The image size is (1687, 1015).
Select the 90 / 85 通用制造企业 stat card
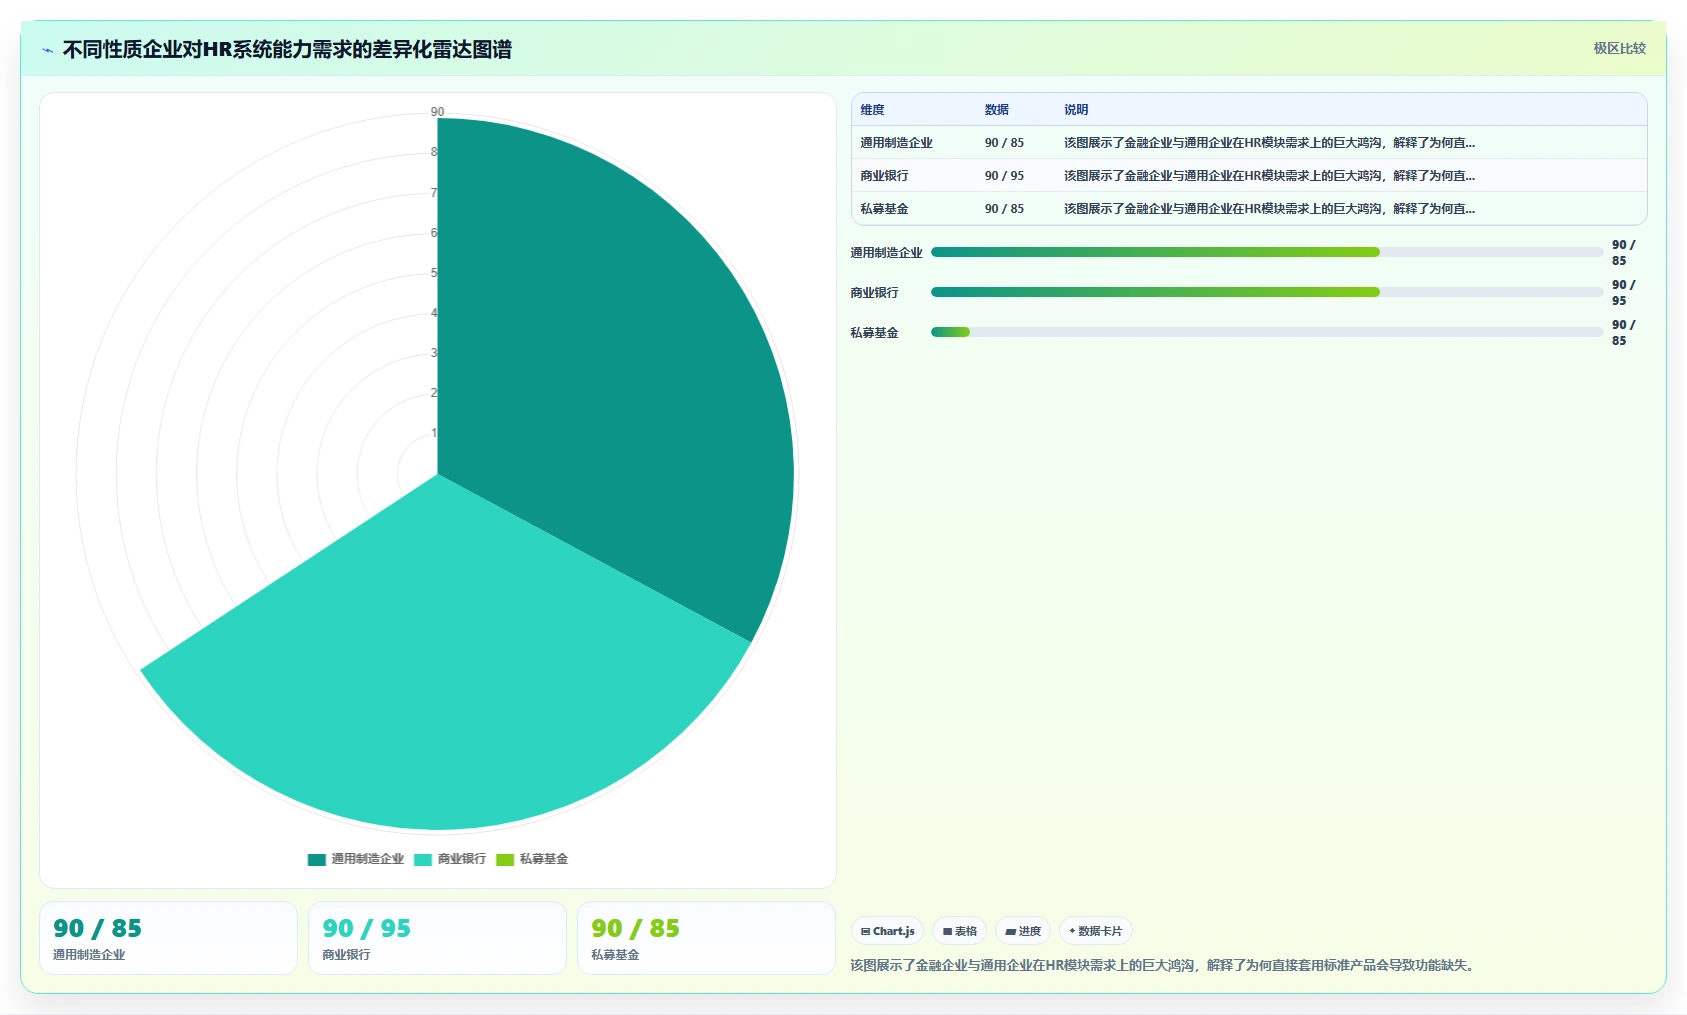pyautogui.click(x=168, y=938)
